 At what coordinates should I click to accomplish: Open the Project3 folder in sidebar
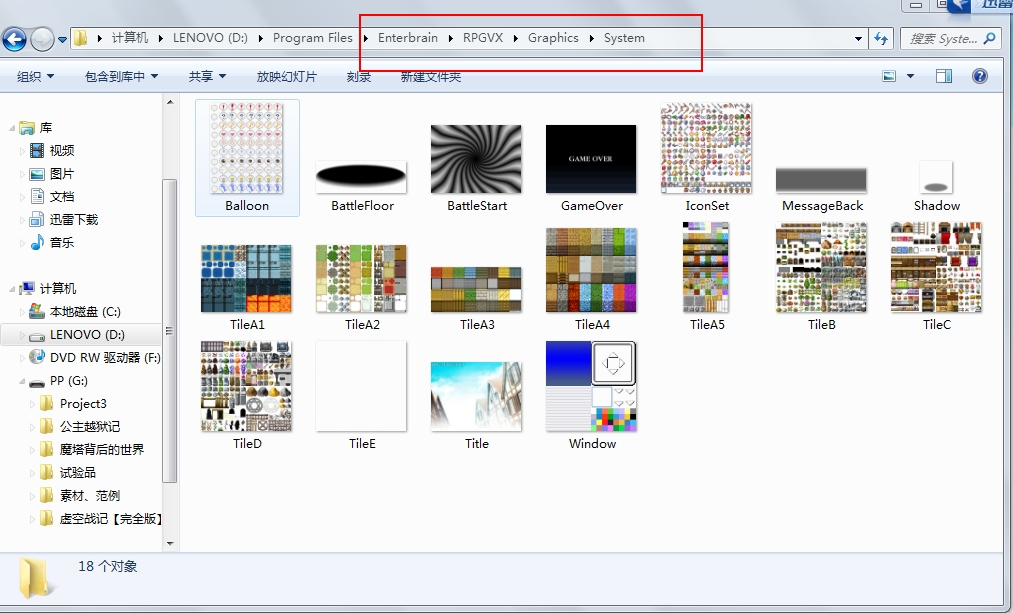point(74,404)
